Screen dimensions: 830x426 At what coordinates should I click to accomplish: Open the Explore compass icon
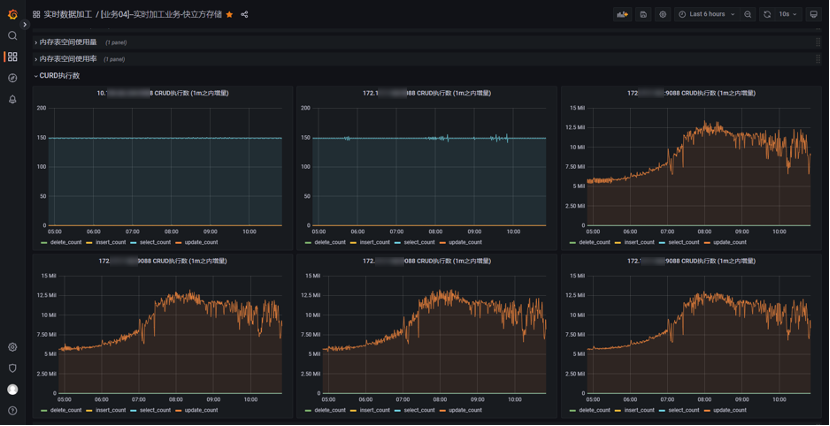(13, 78)
